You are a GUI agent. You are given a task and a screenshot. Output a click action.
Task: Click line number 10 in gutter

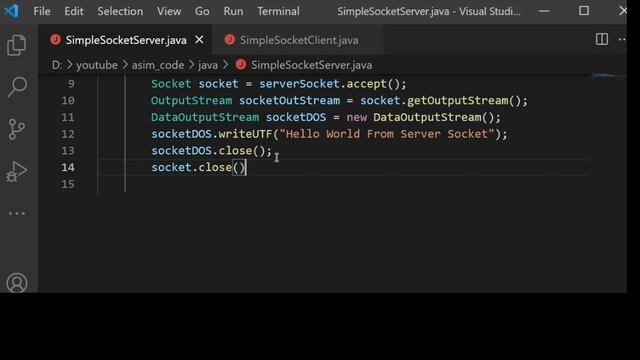[x=68, y=100]
